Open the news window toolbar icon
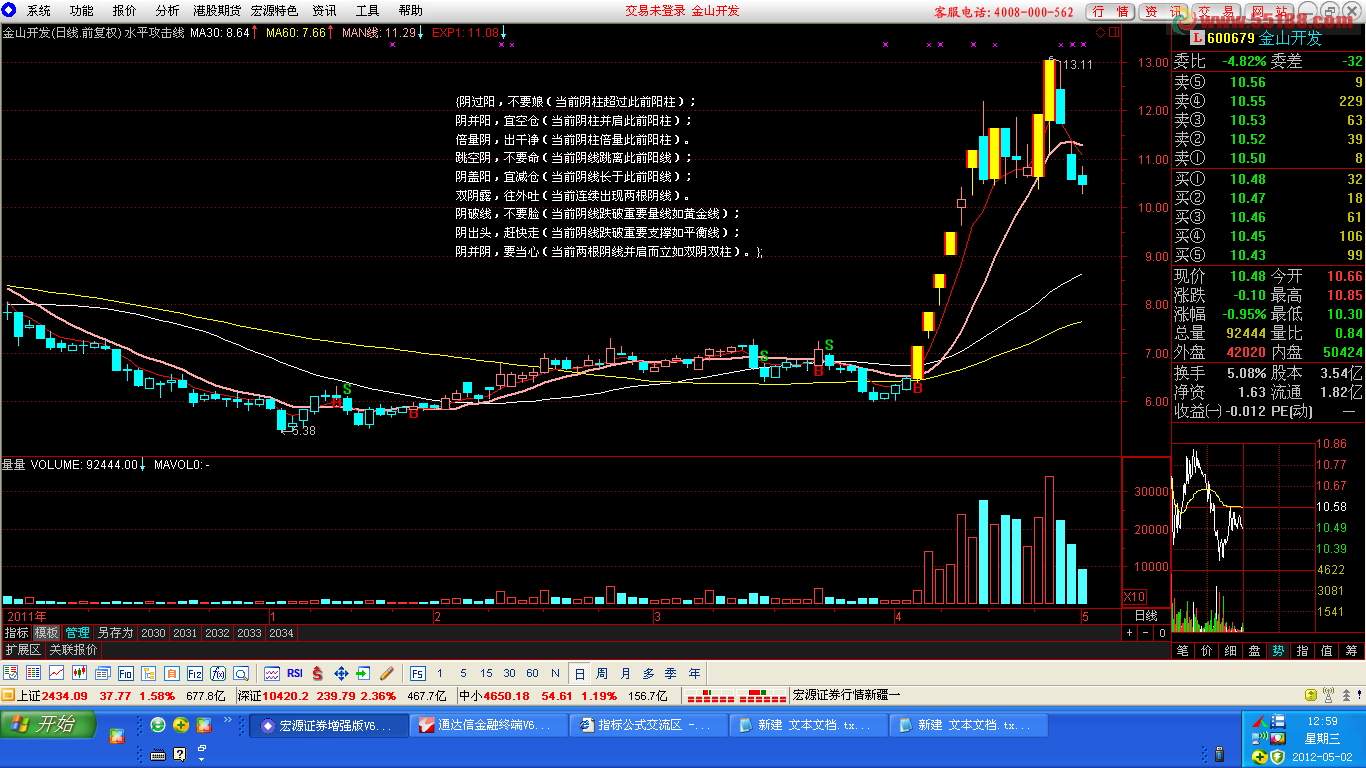This screenshot has height=768, width=1366. 102,673
